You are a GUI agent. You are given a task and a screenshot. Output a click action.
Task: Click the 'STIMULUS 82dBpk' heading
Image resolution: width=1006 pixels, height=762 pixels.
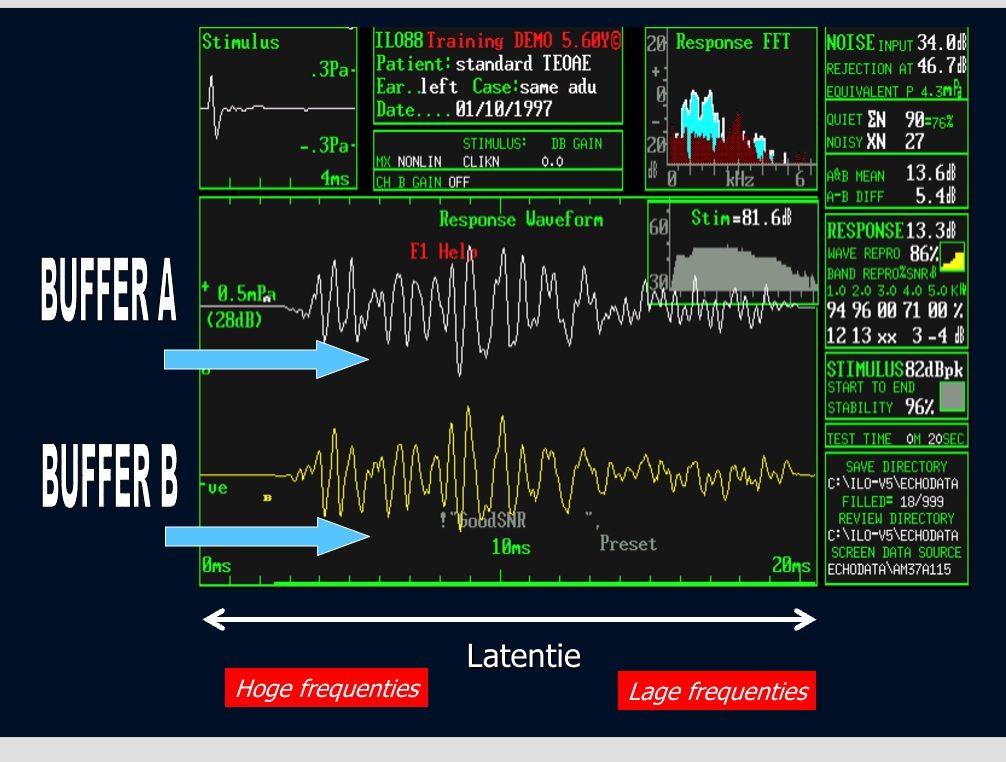click(x=894, y=369)
